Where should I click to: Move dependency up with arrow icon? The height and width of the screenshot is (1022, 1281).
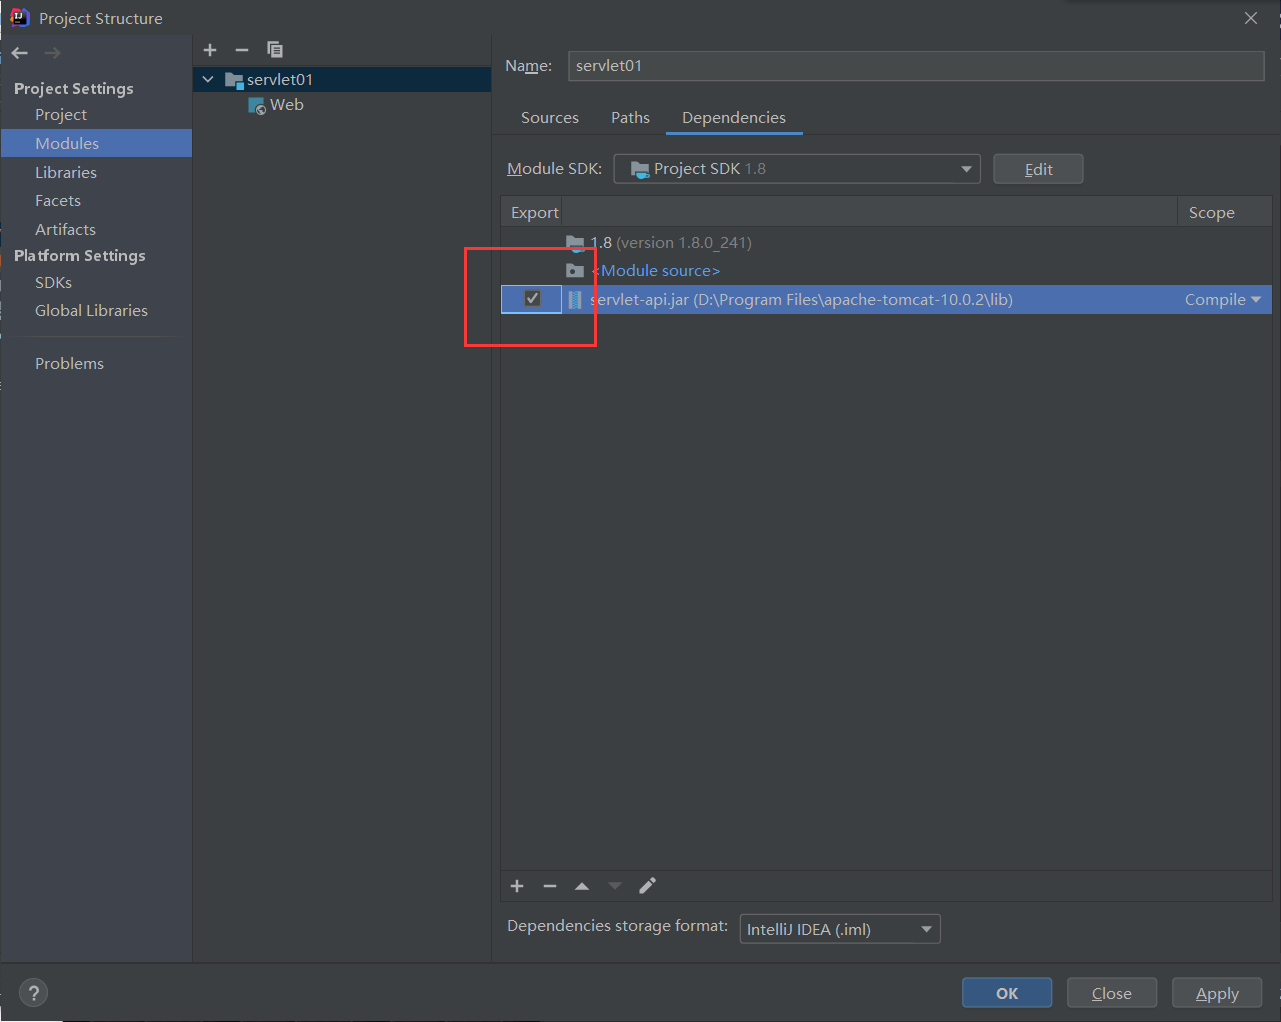pyautogui.click(x=582, y=886)
